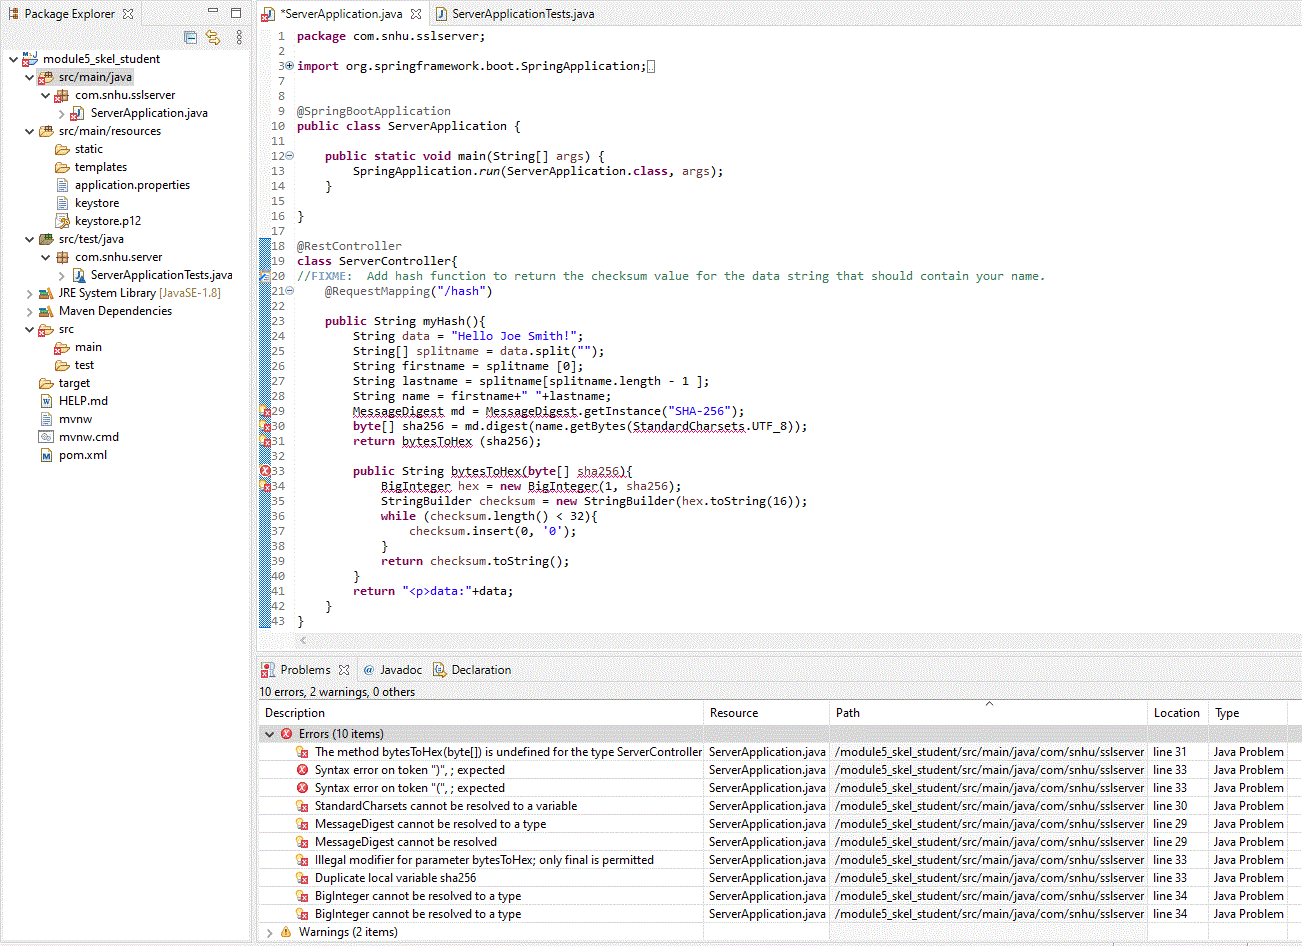Image resolution: width=1302 pixels, height=946 pixels.
Task: Click the Java file icon on ServerApplication.java tab
Action: click(x=266, y=14)
